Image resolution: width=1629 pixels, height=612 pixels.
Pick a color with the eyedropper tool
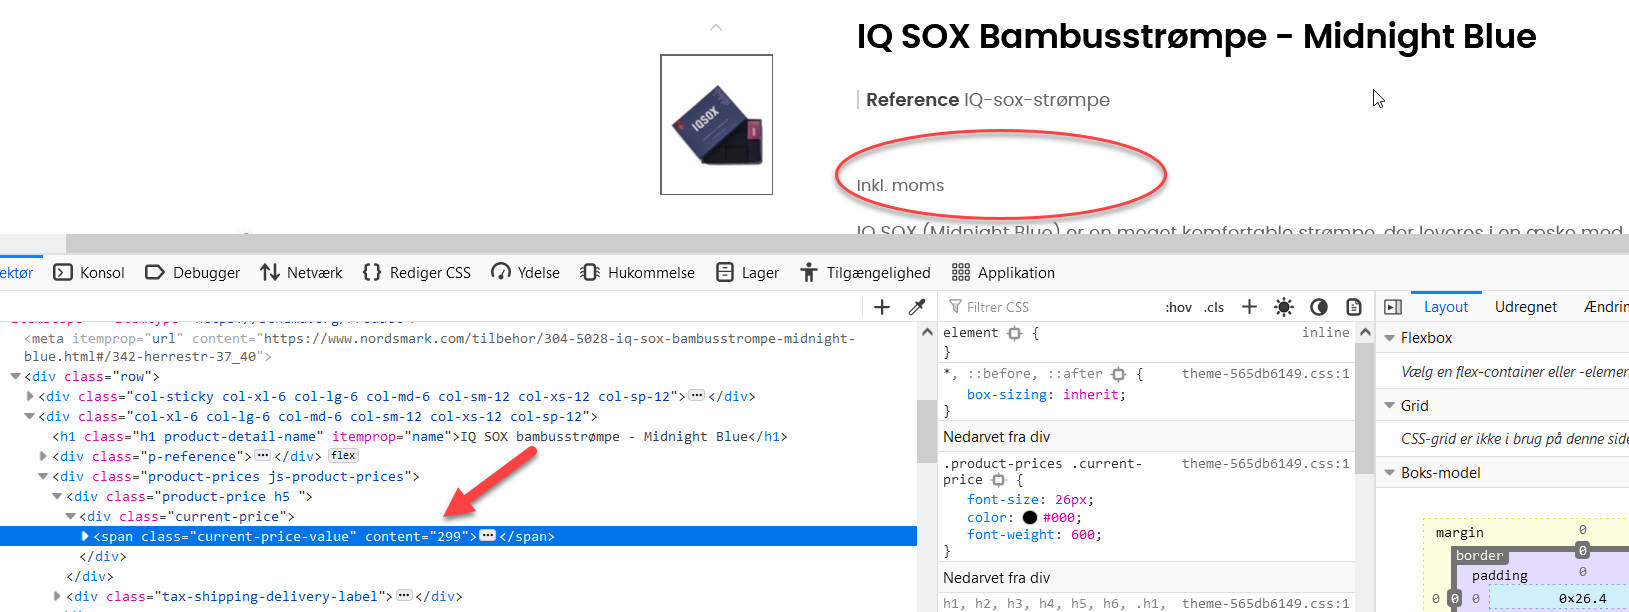point(916,307)
